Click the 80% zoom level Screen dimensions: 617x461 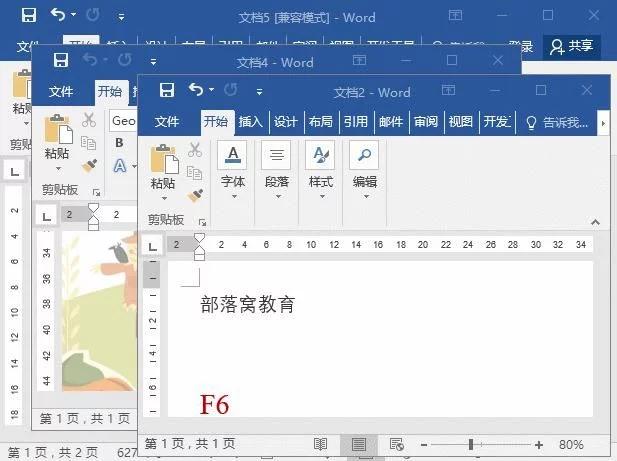pos(571,444)
